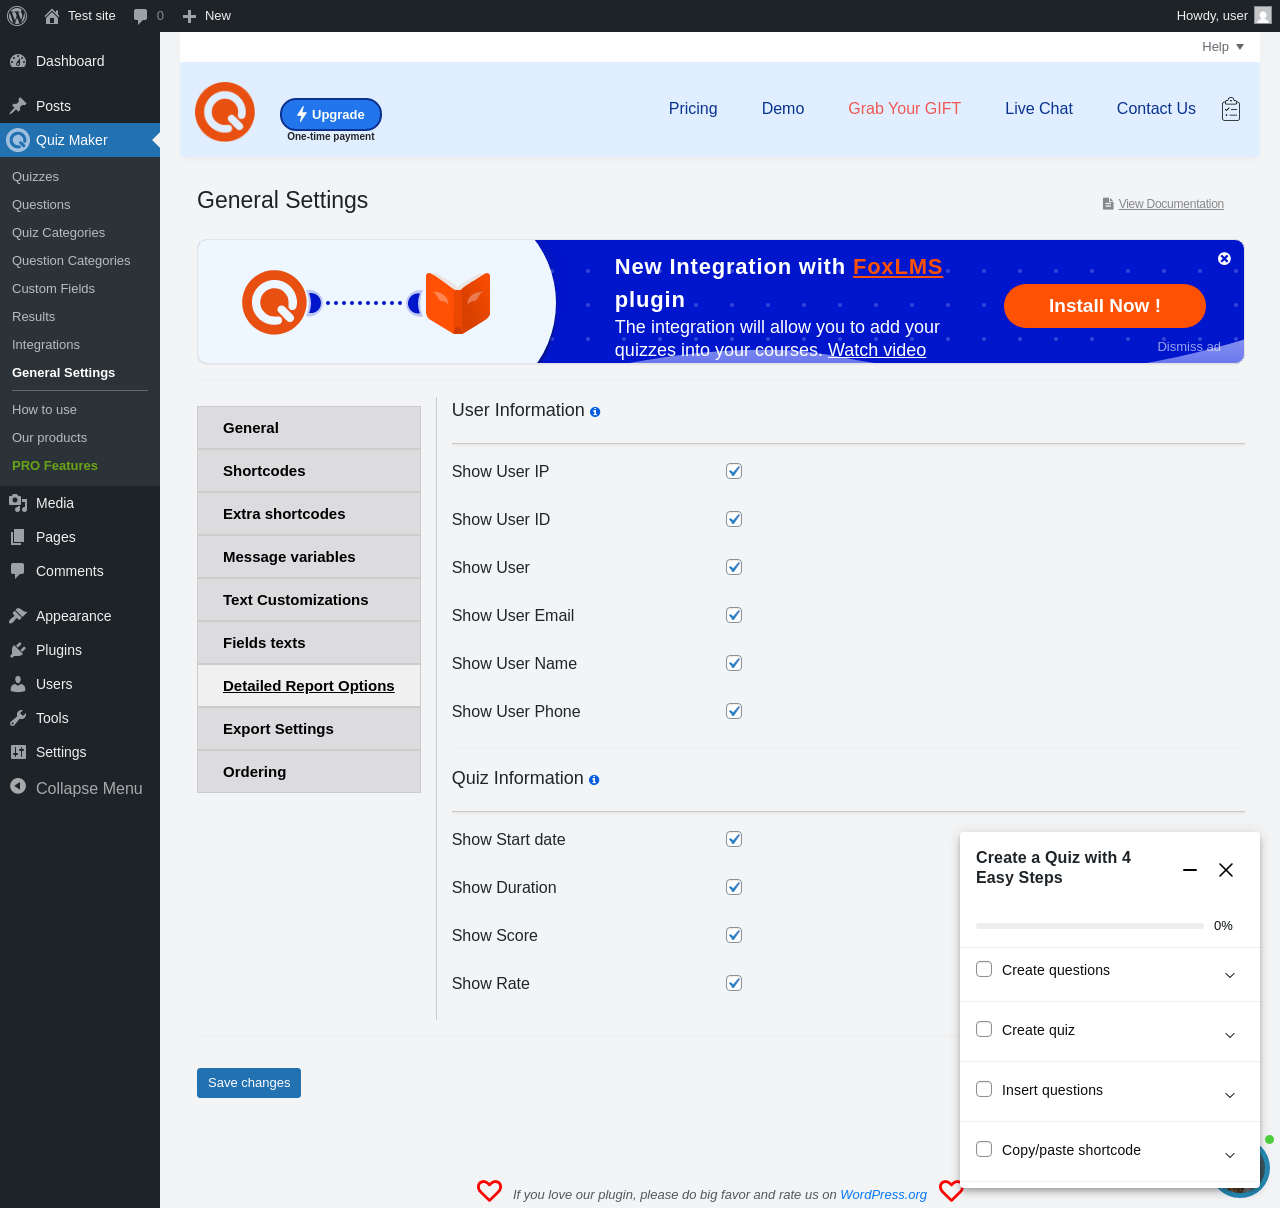
Task: Toggle Show Score checkbox
Action: (734, 935)
